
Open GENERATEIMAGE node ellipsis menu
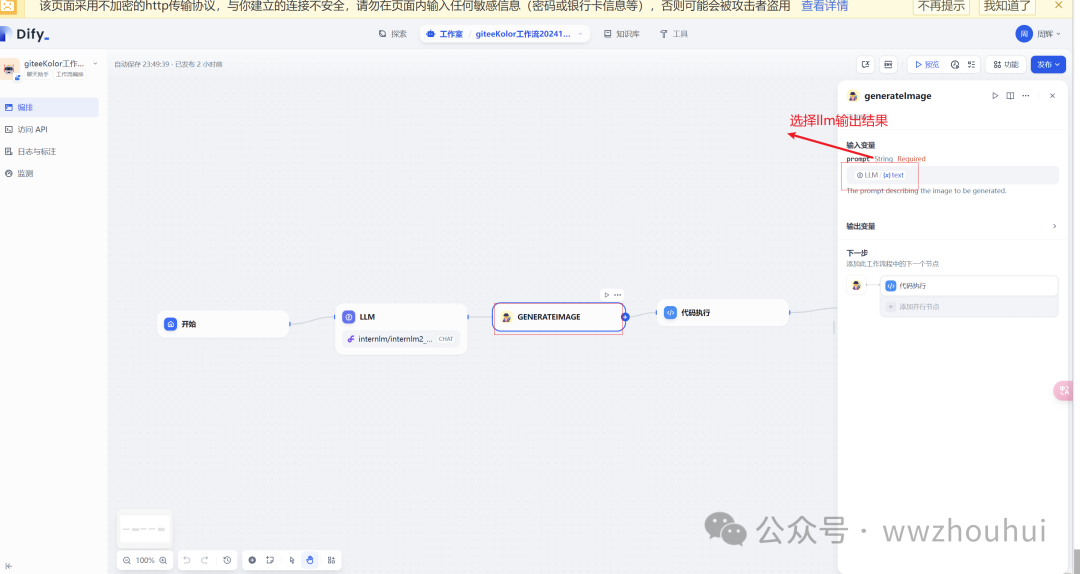point(618,295)
